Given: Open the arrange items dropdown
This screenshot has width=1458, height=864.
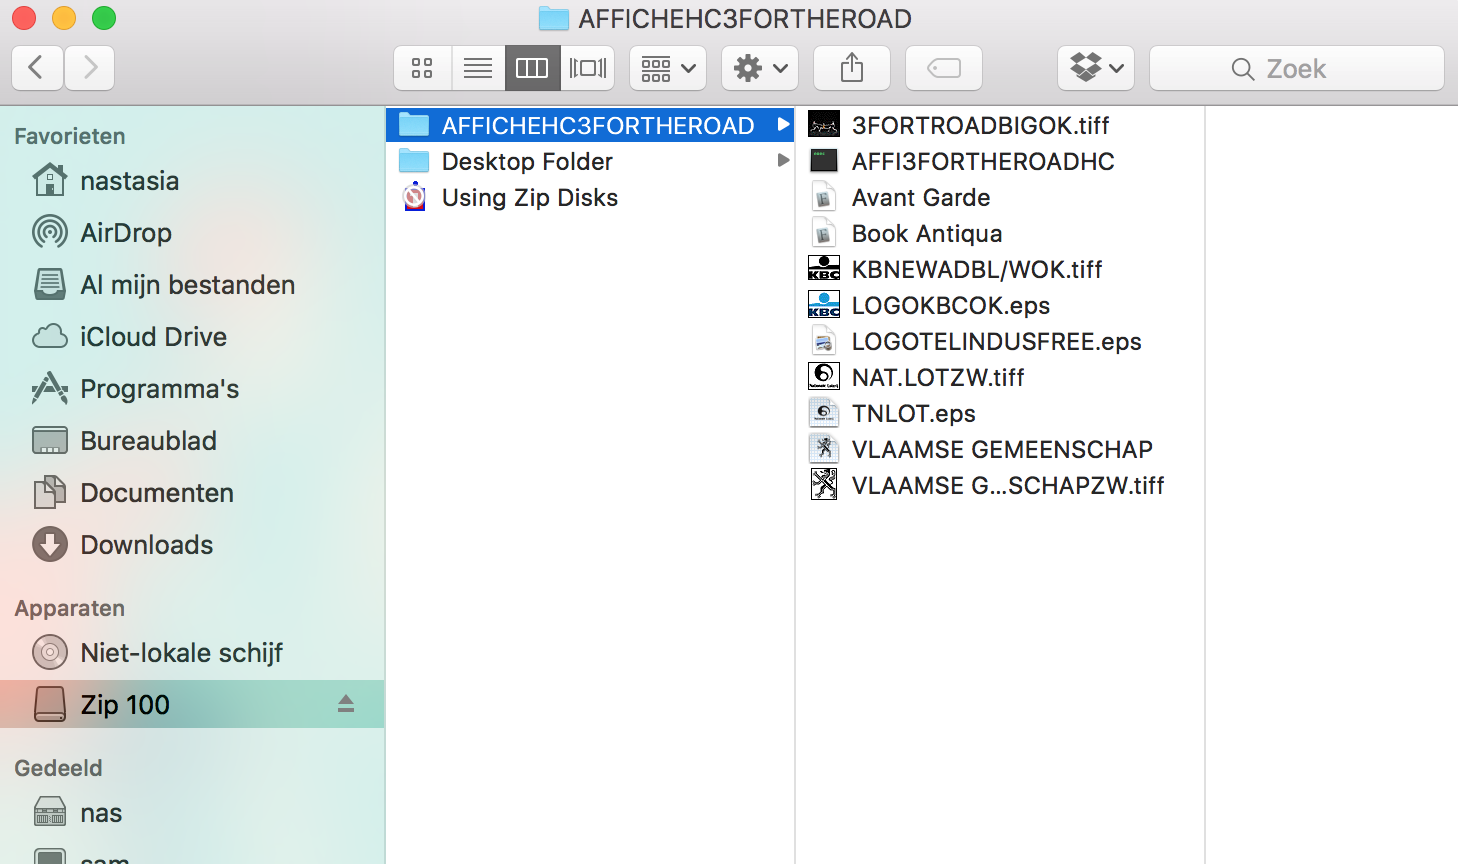Looking at the screenshot, I should tap(668, 68).
